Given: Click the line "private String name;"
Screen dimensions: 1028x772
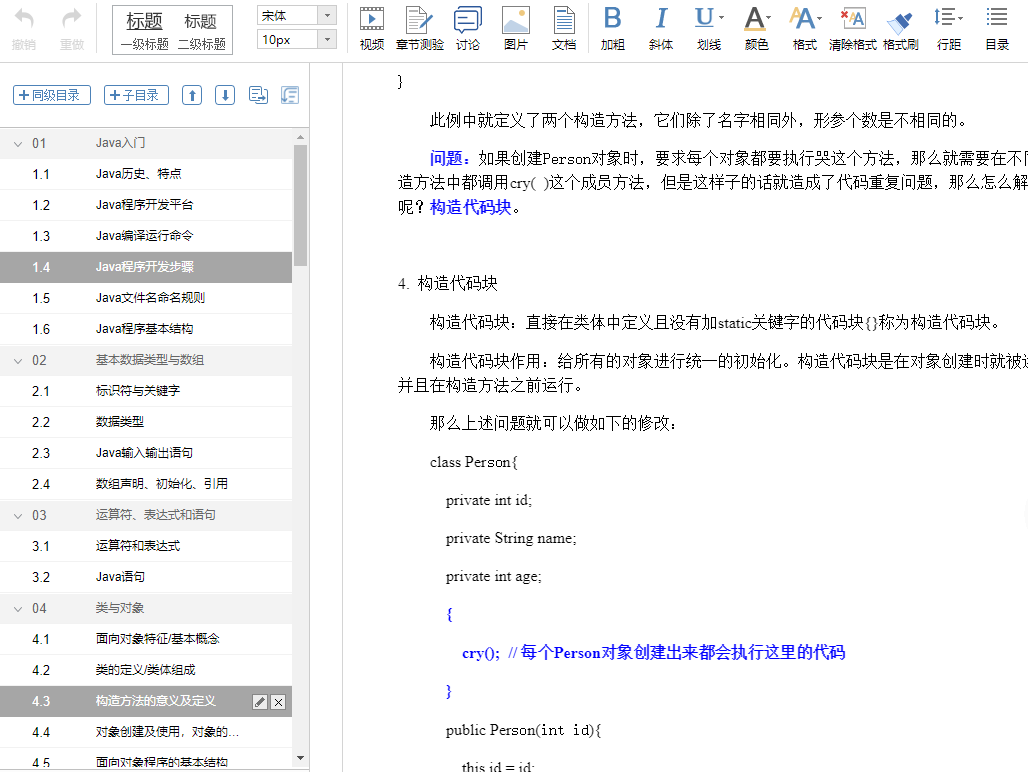Looking at the screenshot, I should tap(511, 539).
